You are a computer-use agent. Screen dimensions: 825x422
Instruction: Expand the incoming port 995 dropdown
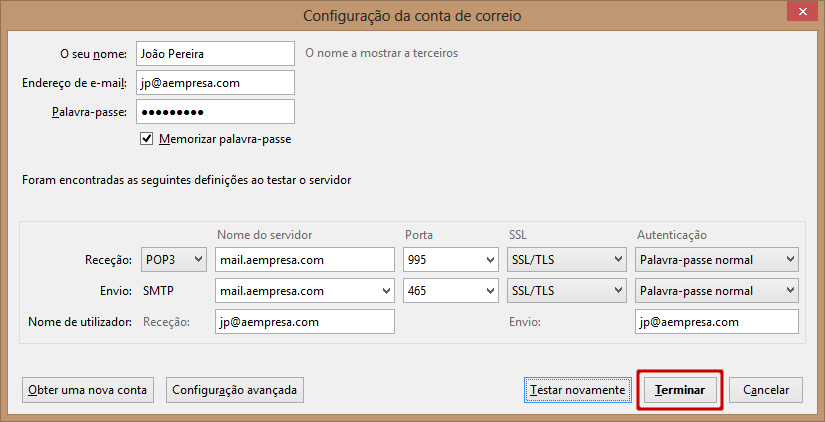[x=451, y=259]
